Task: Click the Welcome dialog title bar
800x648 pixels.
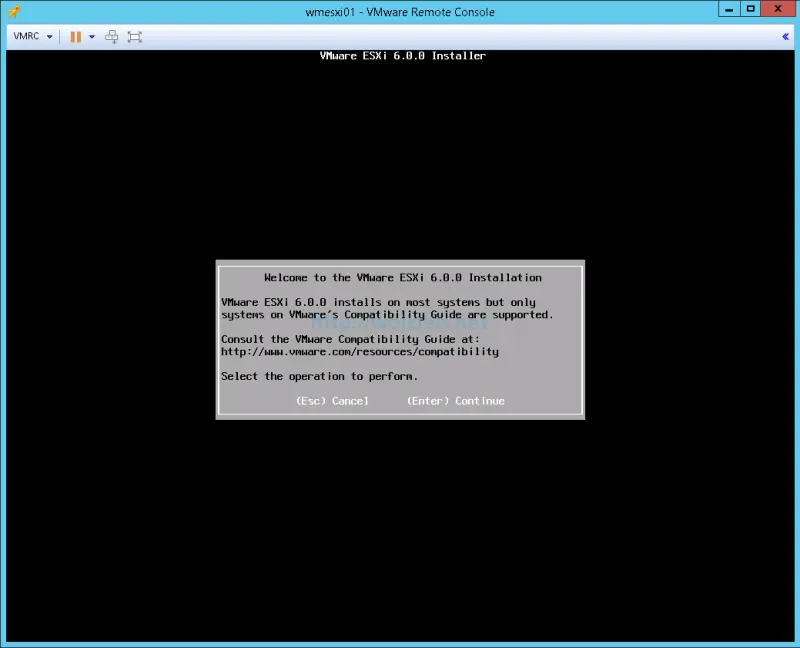Action: 400,277
